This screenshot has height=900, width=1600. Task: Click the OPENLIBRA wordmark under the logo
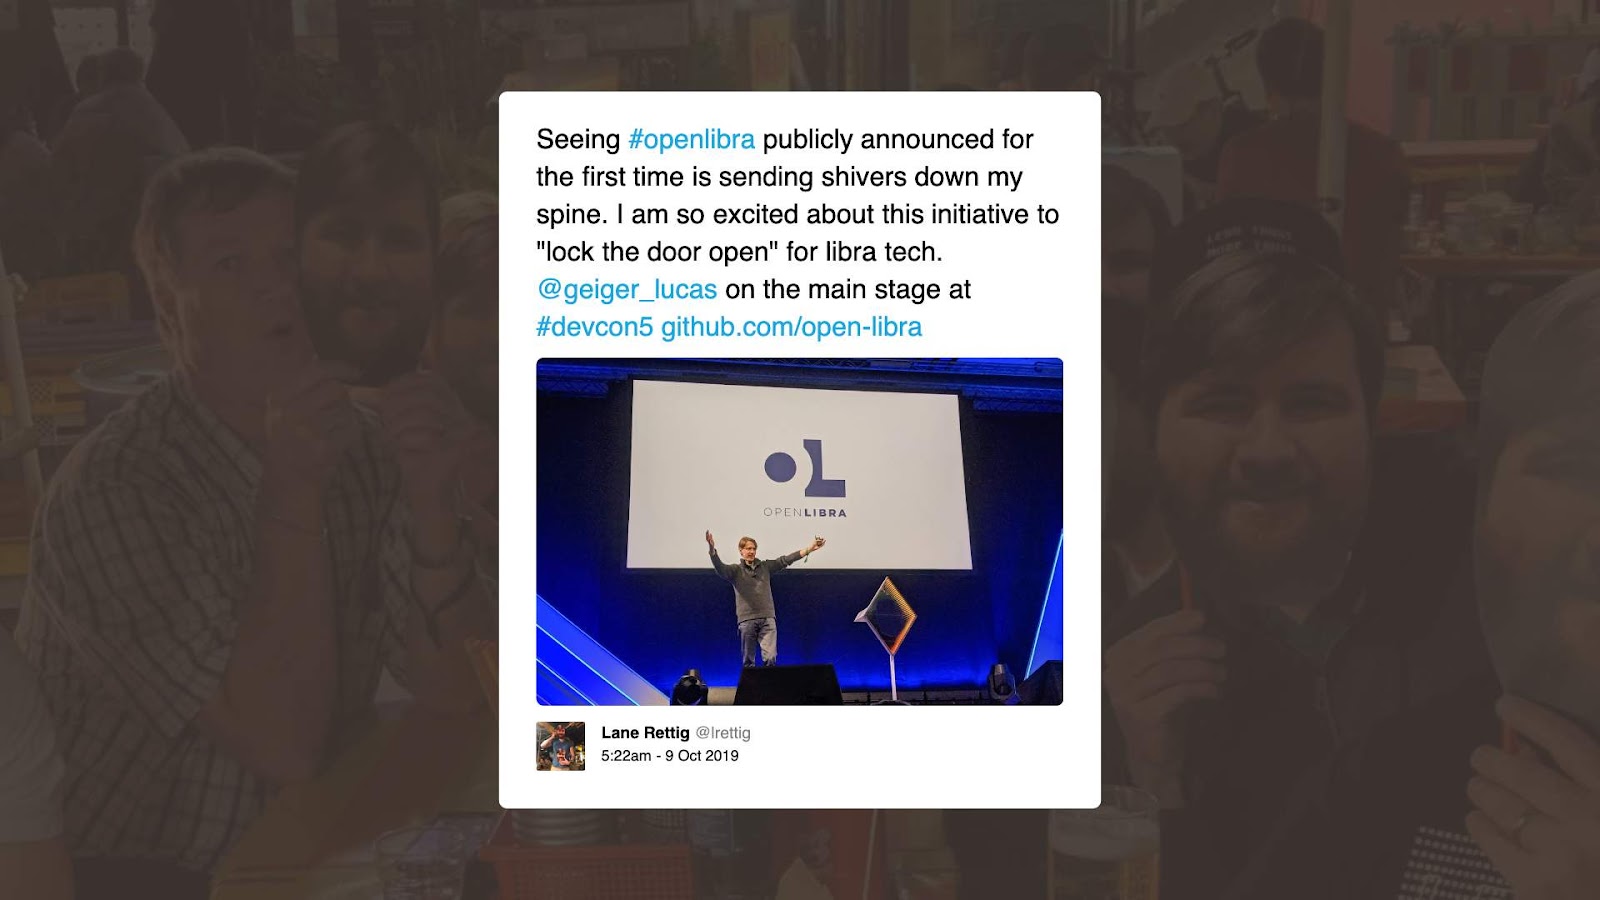click(x=805, y=513)
